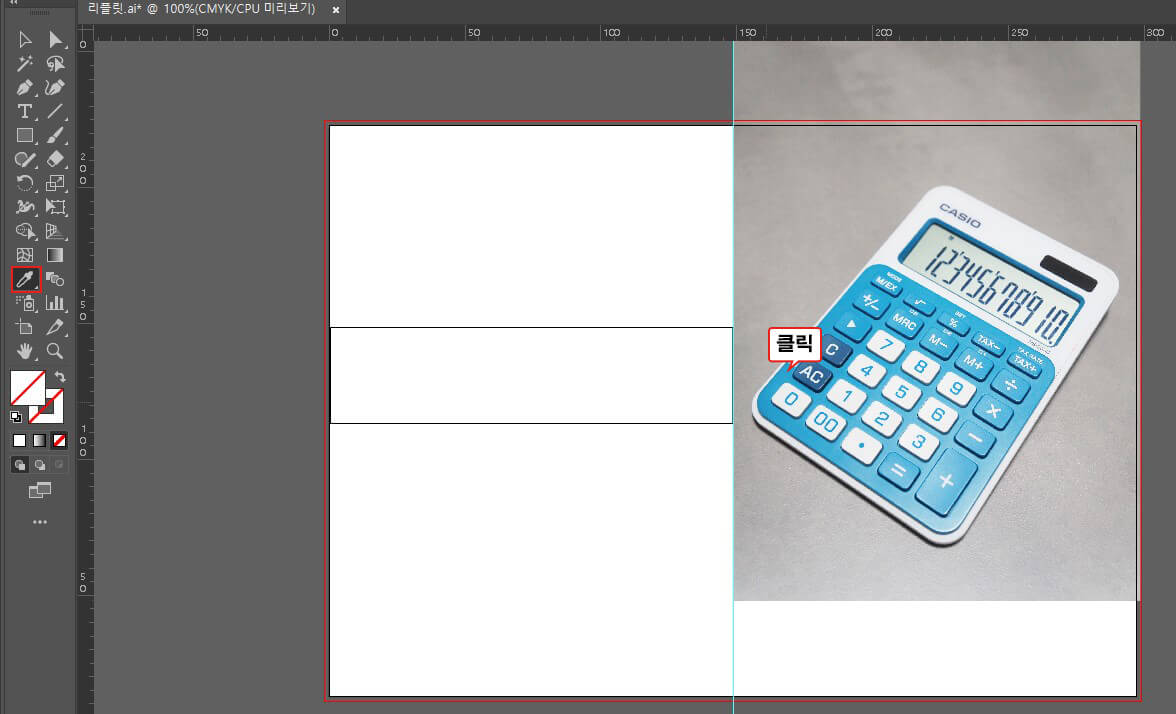1176x714 pixels.
Task: Select the Artboard tool
Action: point(25,327)
